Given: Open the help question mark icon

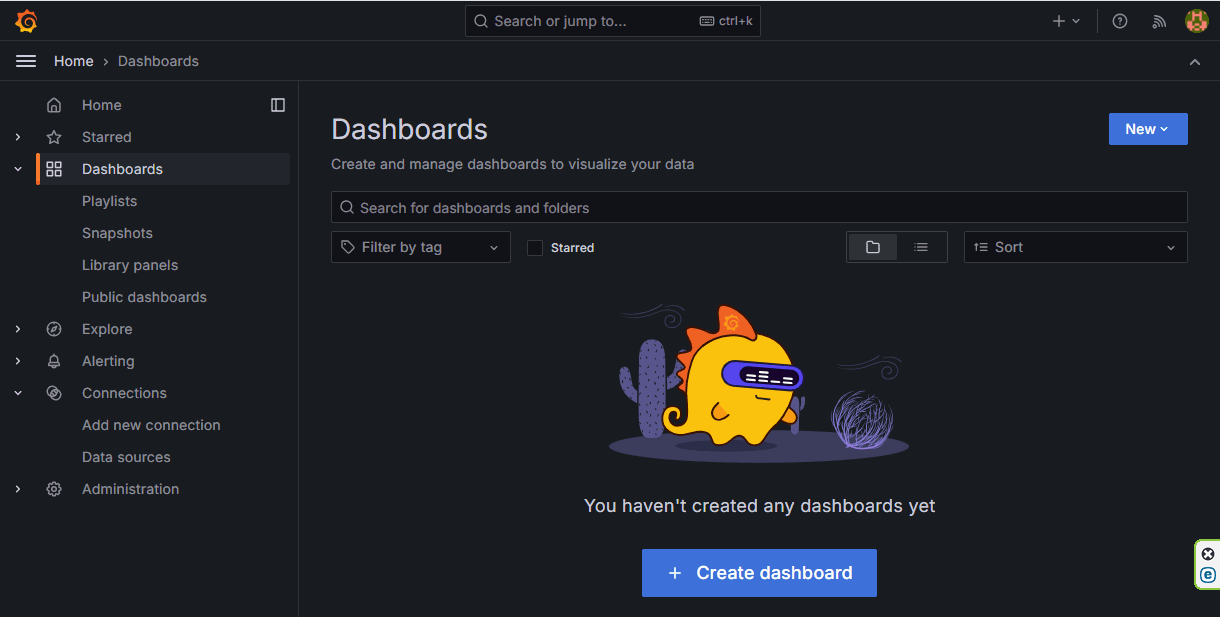Looking at the screenshot, I should [x=1120, y=21].
